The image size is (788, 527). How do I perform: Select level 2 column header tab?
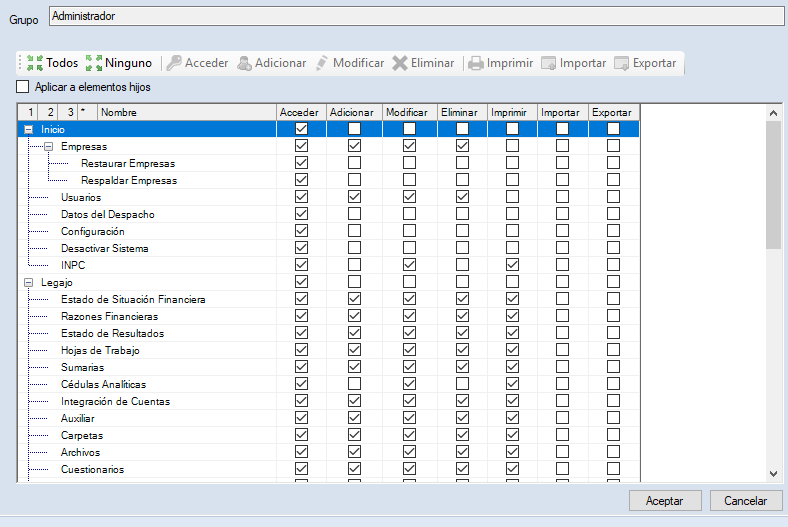(49, 112)
